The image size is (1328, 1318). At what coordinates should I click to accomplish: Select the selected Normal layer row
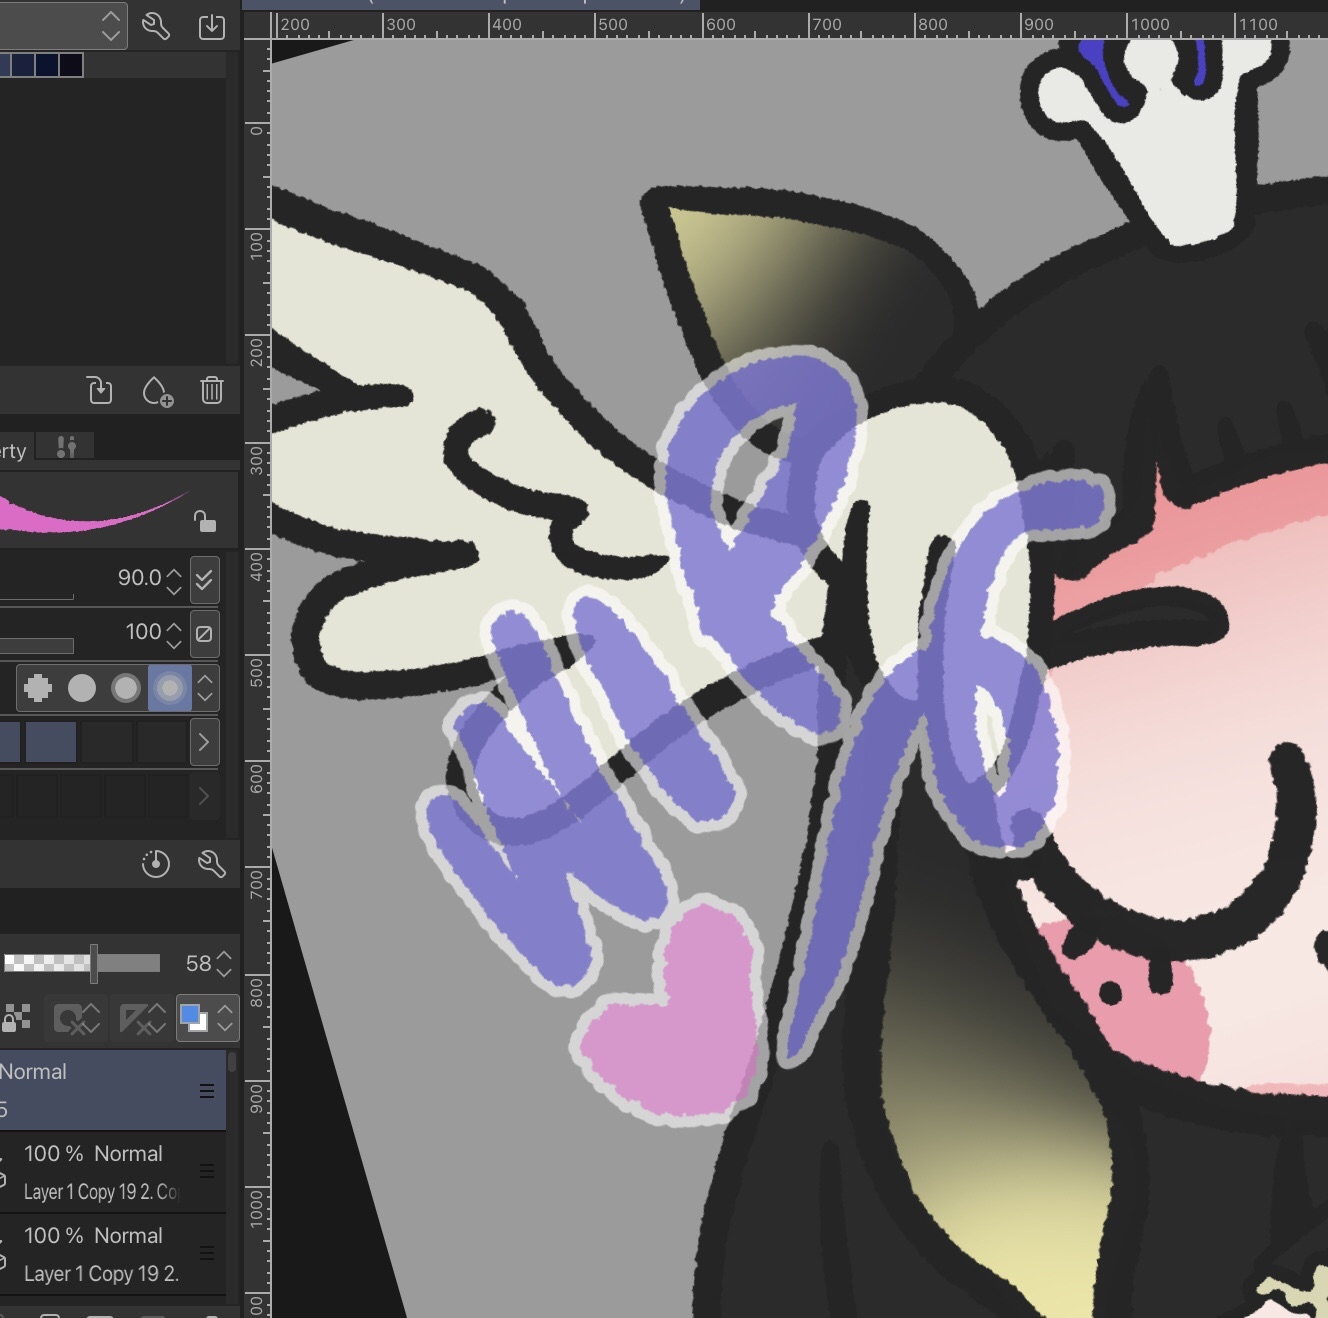point(100,1090)
